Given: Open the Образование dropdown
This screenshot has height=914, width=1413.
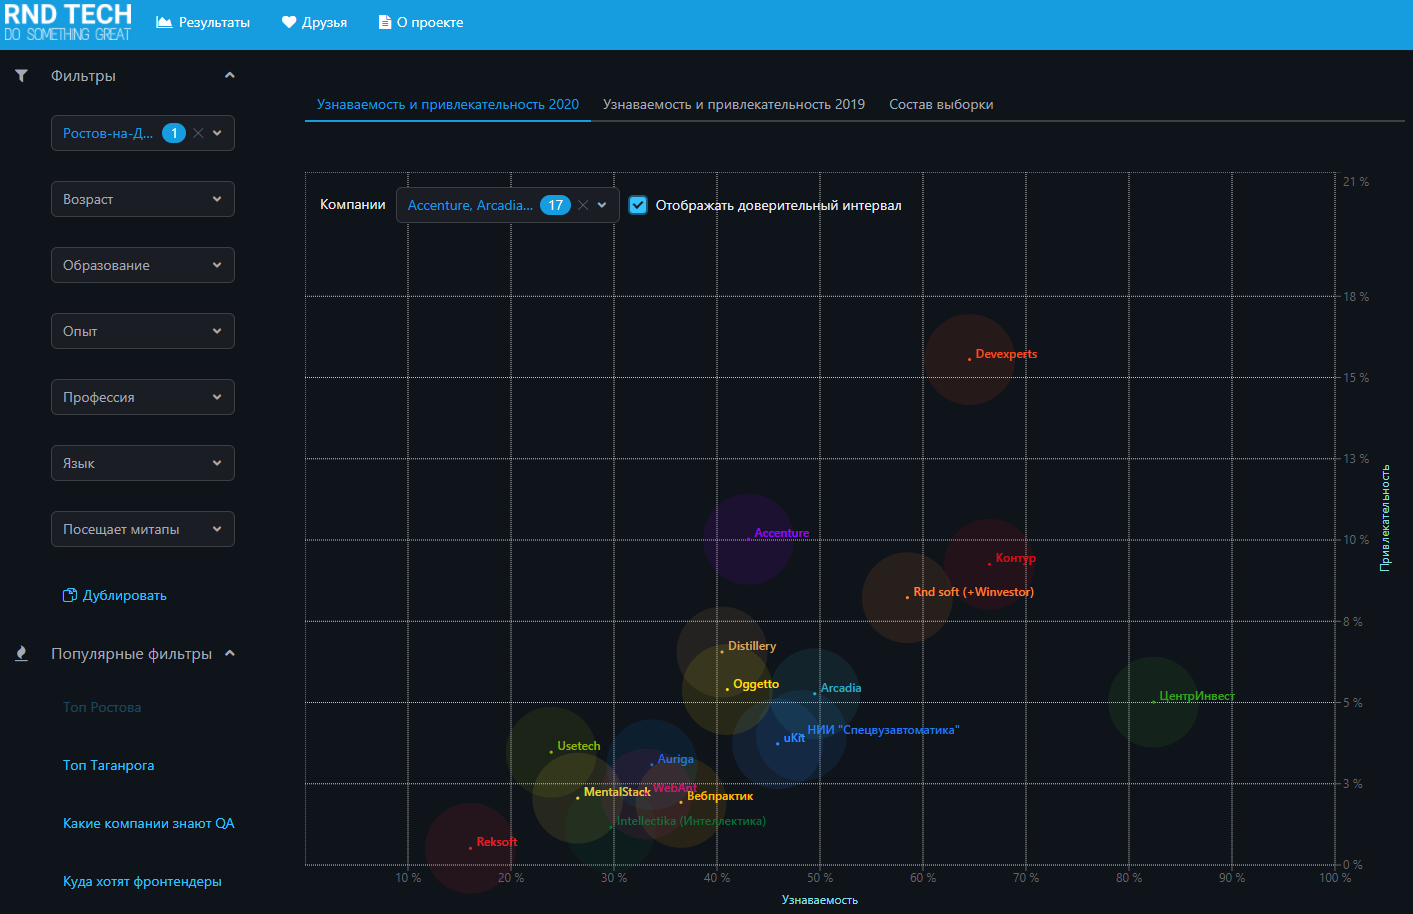Looking at the screenshot, I should tap(143, 265).
